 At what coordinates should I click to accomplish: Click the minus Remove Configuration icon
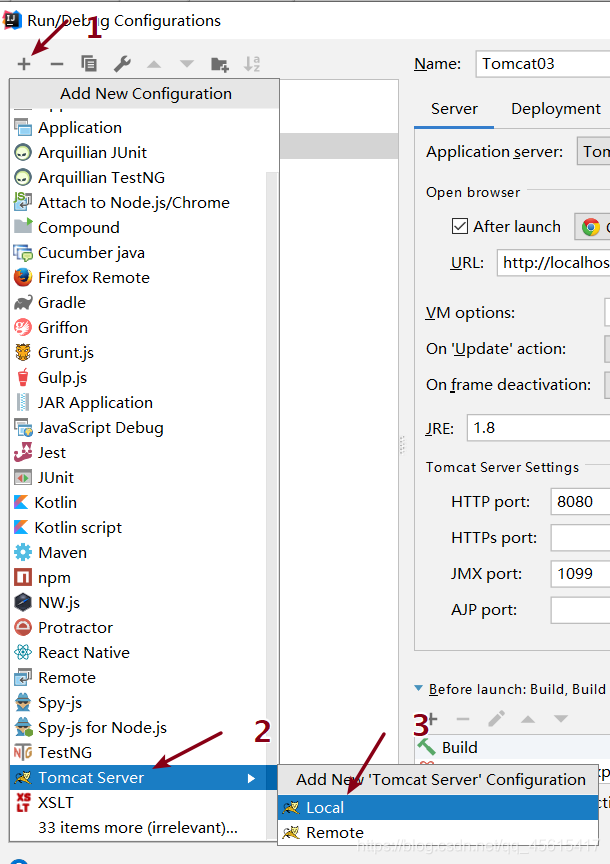[56, 64]
